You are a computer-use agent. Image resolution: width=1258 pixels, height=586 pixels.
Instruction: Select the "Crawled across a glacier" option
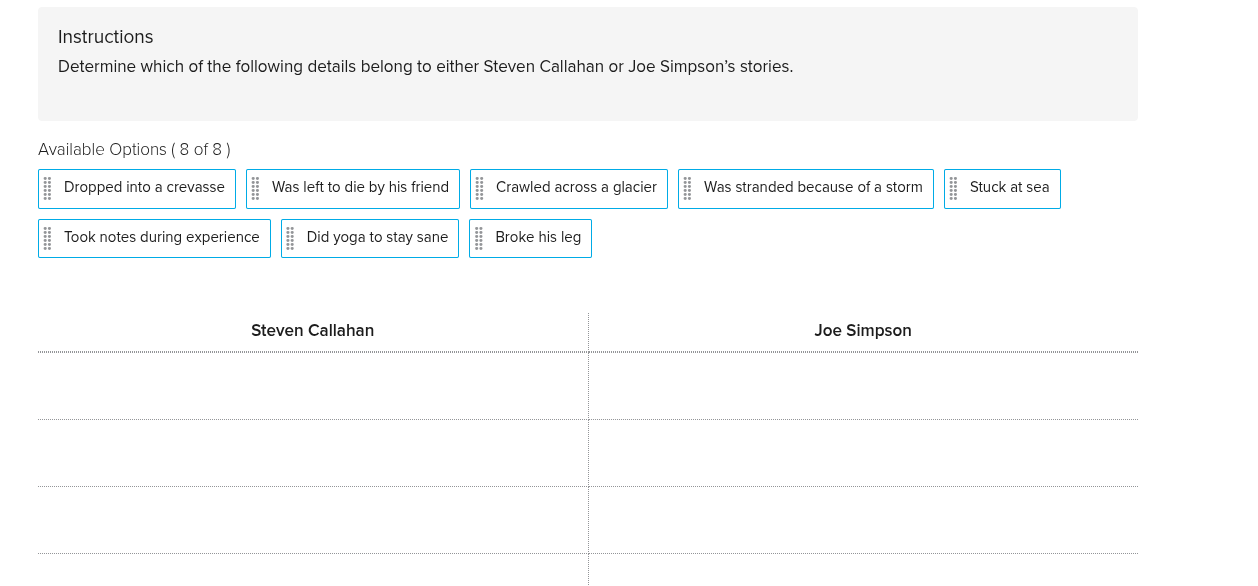coord(578,188)
